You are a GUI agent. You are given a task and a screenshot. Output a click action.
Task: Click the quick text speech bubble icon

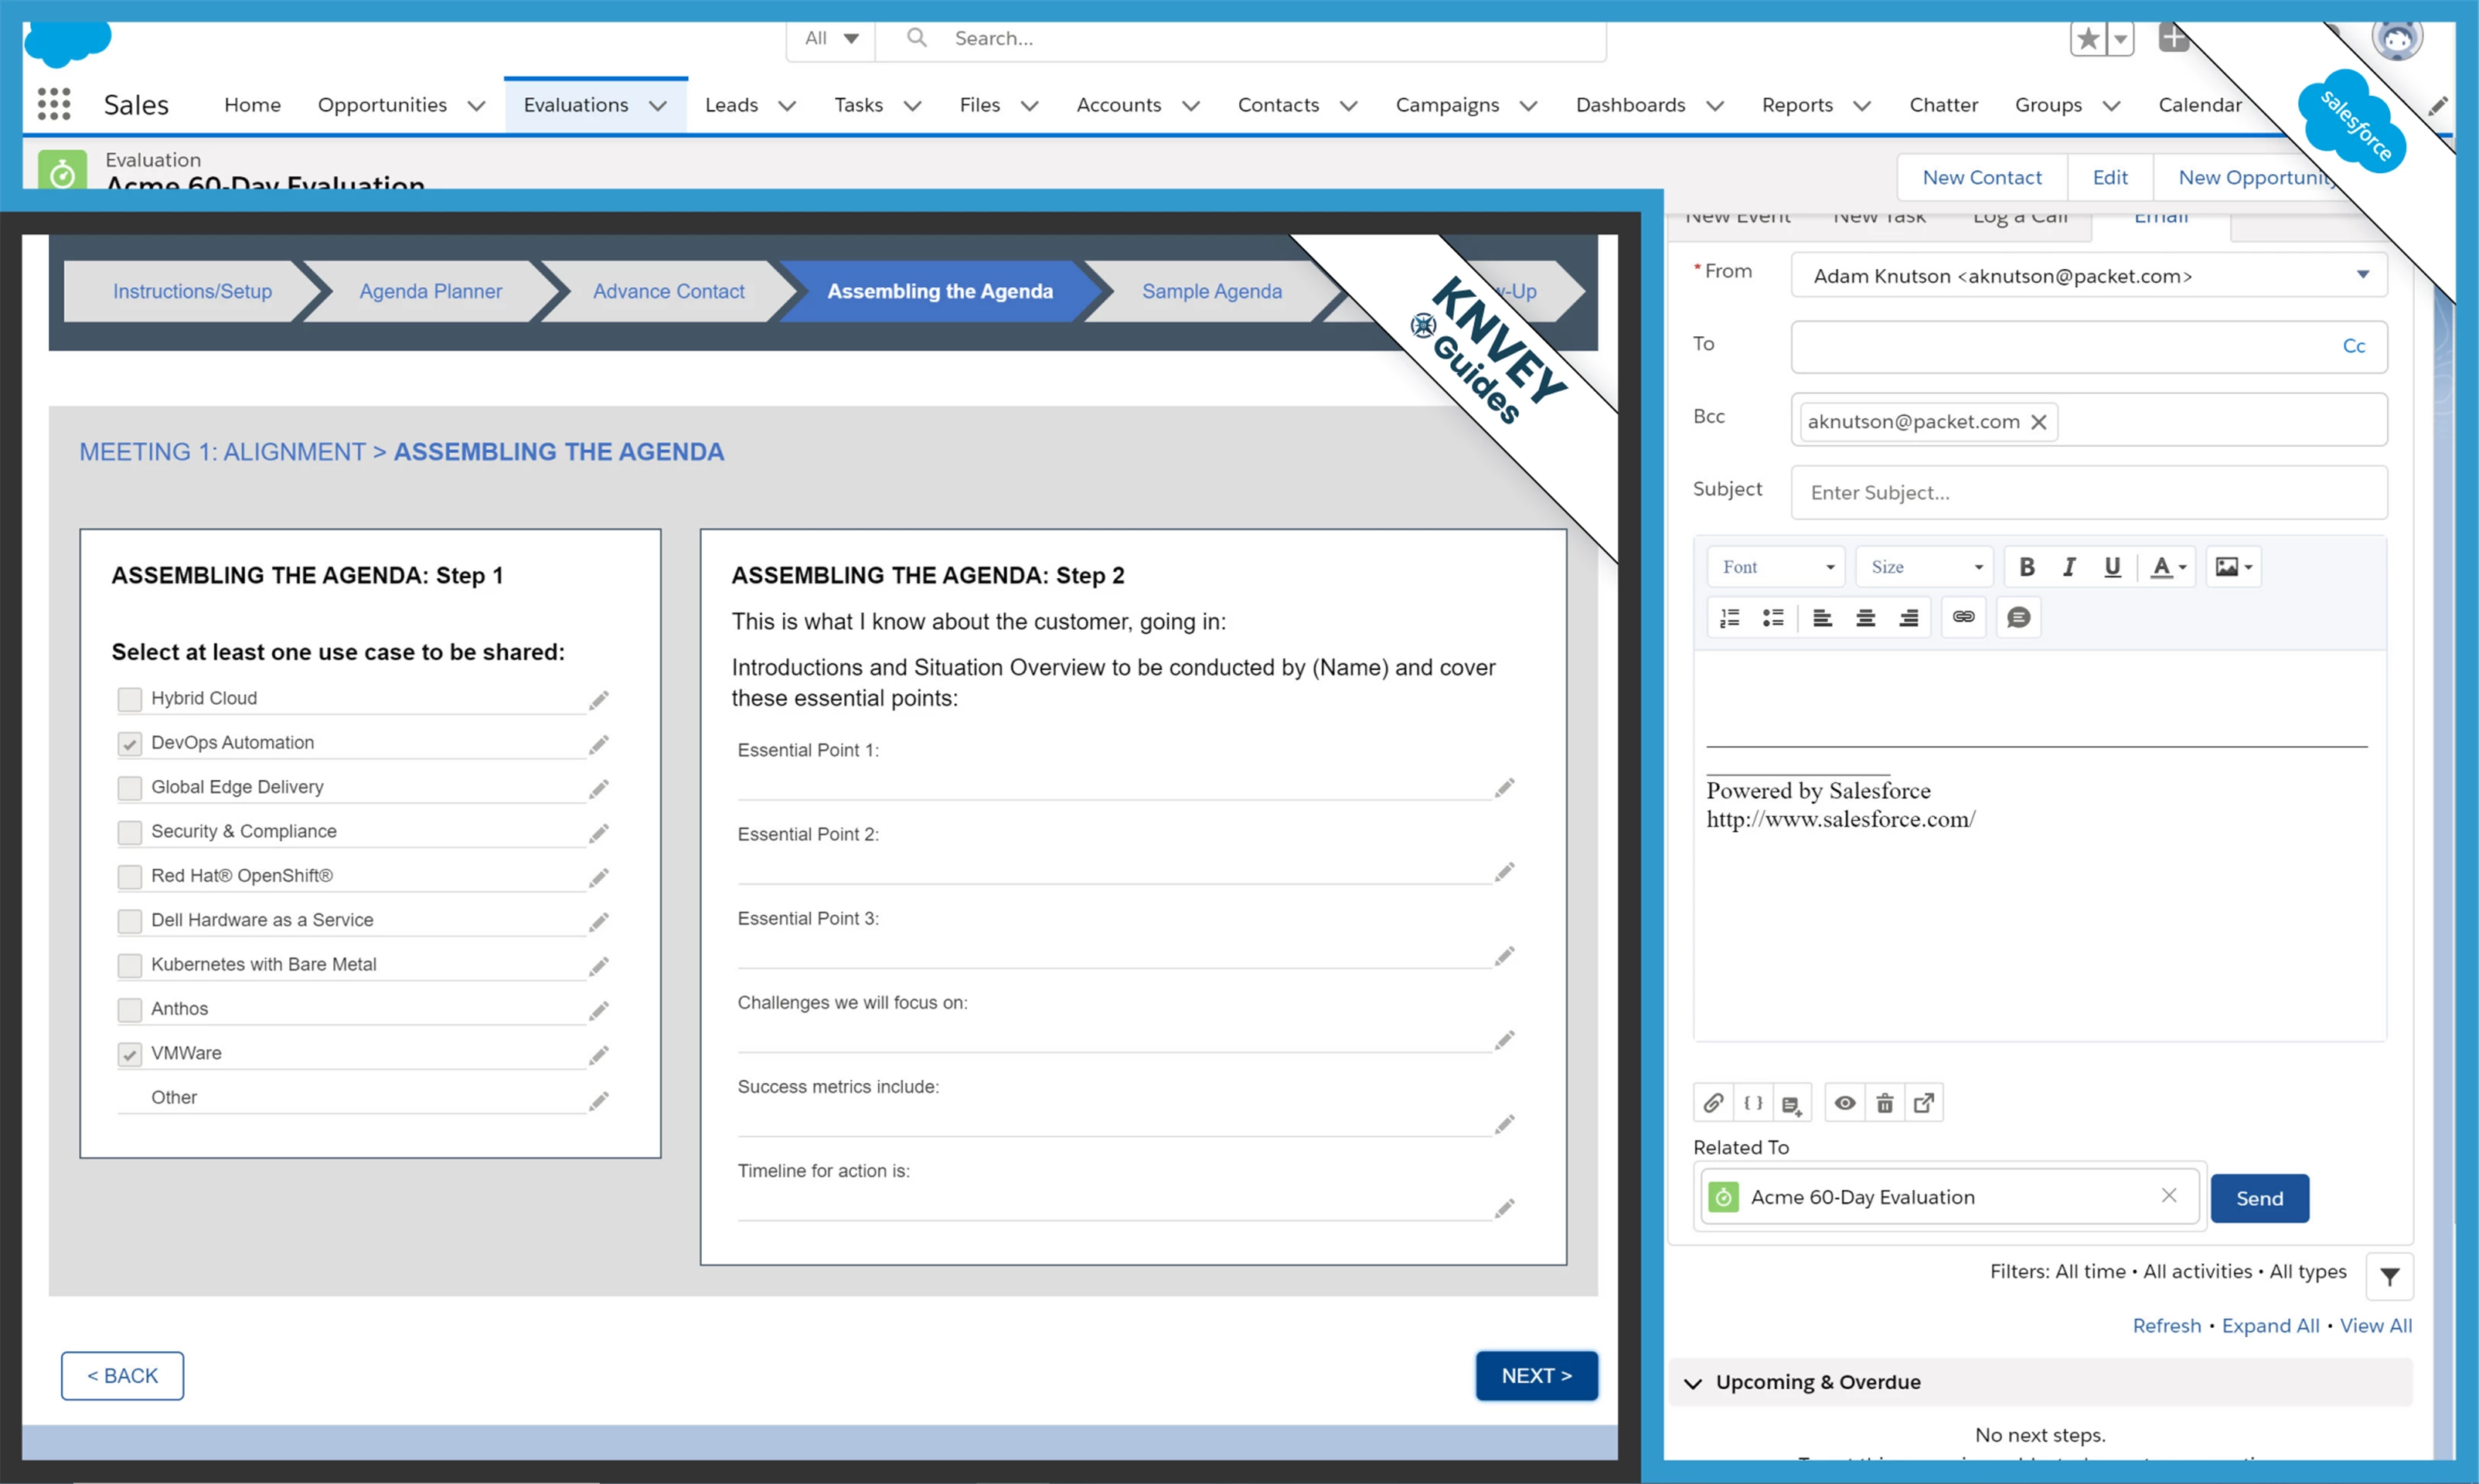2018,617
